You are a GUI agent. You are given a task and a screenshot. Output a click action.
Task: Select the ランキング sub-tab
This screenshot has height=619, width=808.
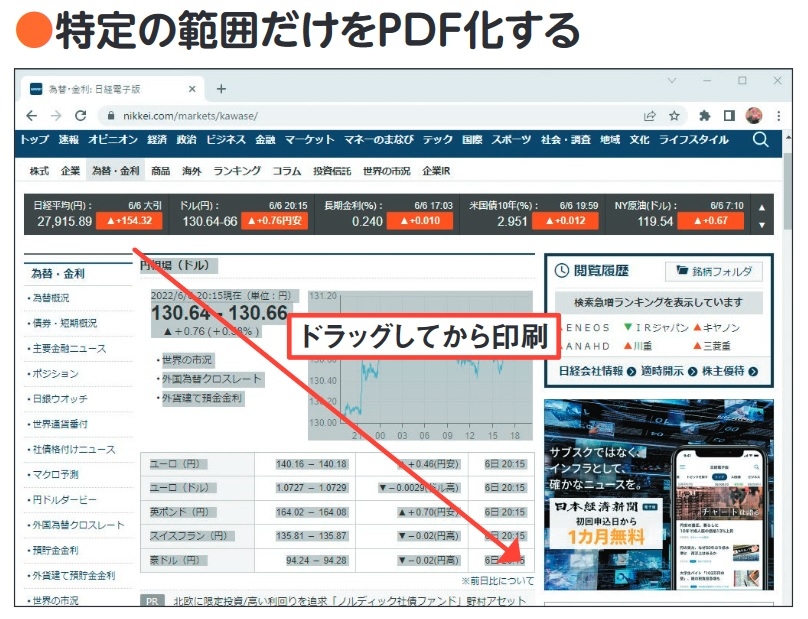pos(237,171)
